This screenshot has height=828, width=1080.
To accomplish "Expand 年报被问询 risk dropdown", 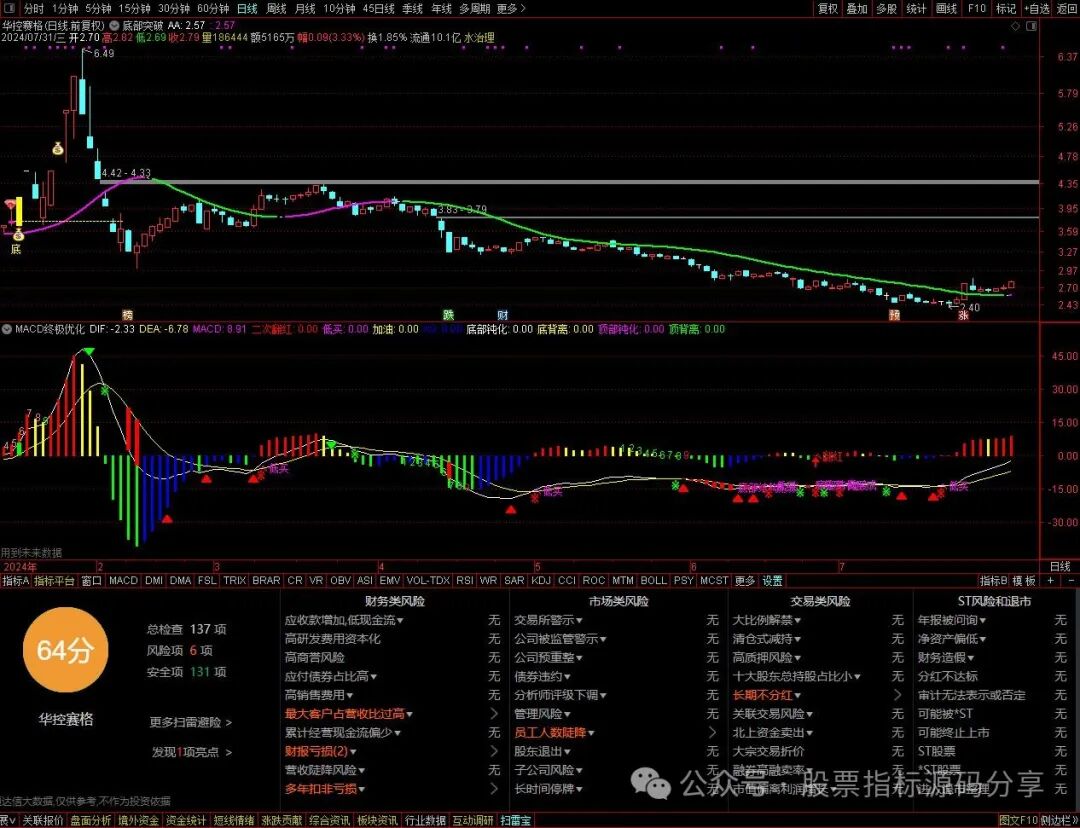I will pyautogui.click(x=951, y=621).
